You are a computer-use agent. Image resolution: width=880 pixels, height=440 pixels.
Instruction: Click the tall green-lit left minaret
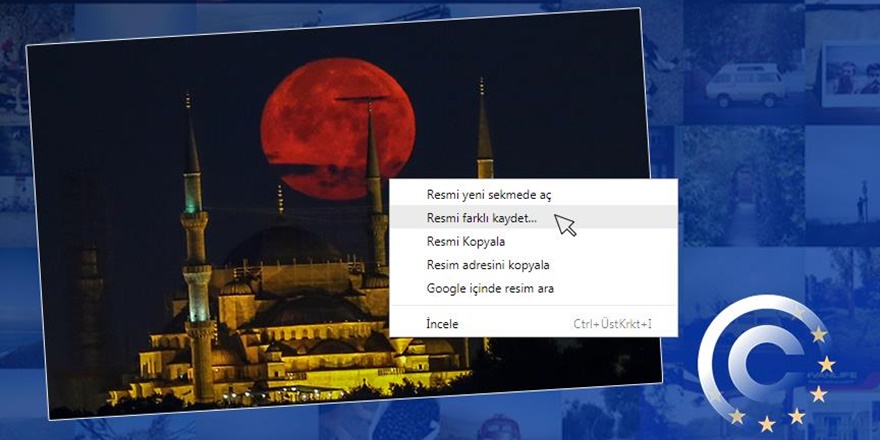tap(194, 230)
